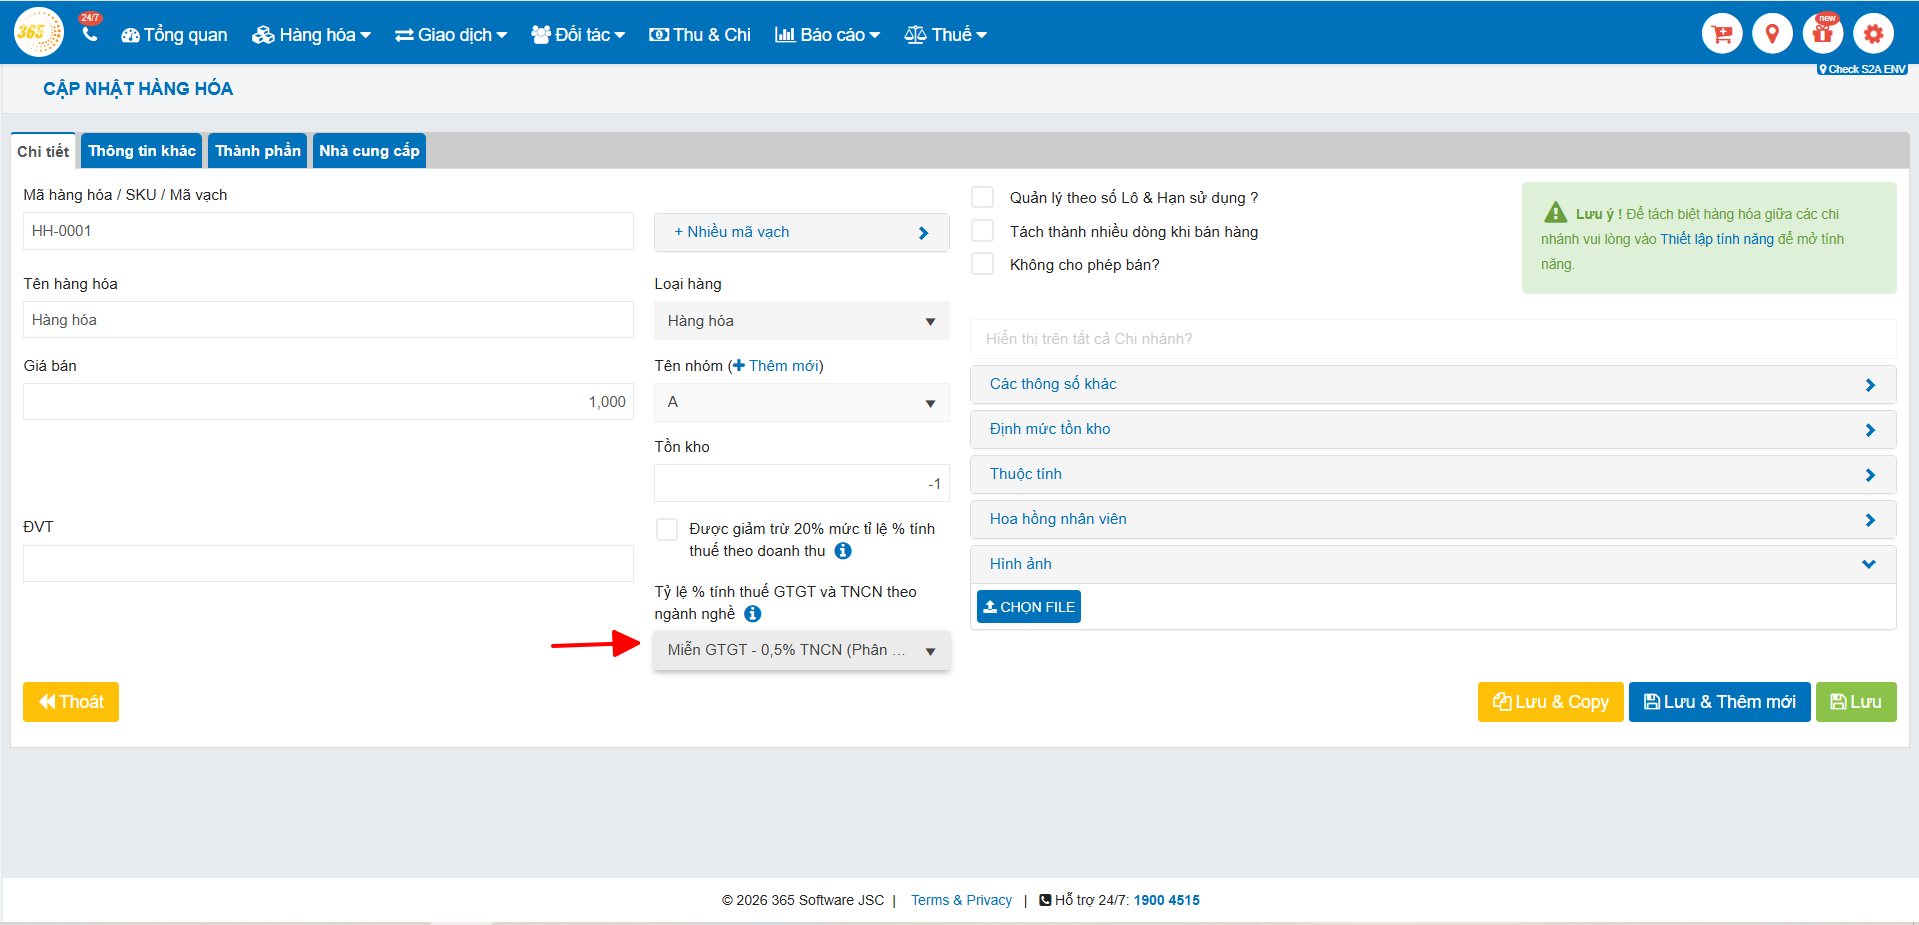
Task: Expand the Các thông số khác section
Action: tap(1432, 384)
